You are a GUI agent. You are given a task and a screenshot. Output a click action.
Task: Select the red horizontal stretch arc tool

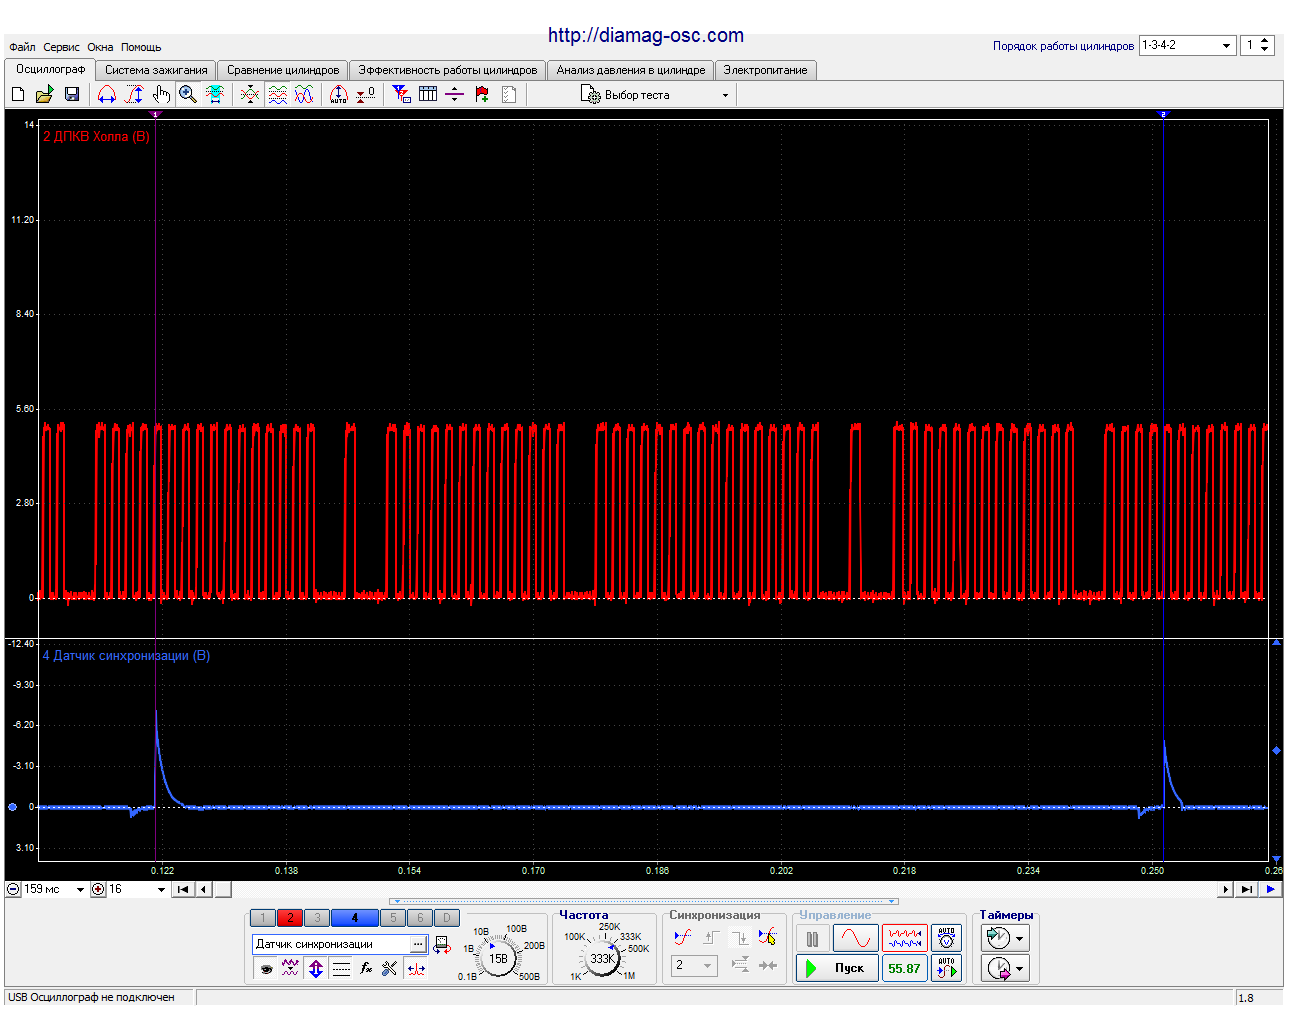[107, 94]
